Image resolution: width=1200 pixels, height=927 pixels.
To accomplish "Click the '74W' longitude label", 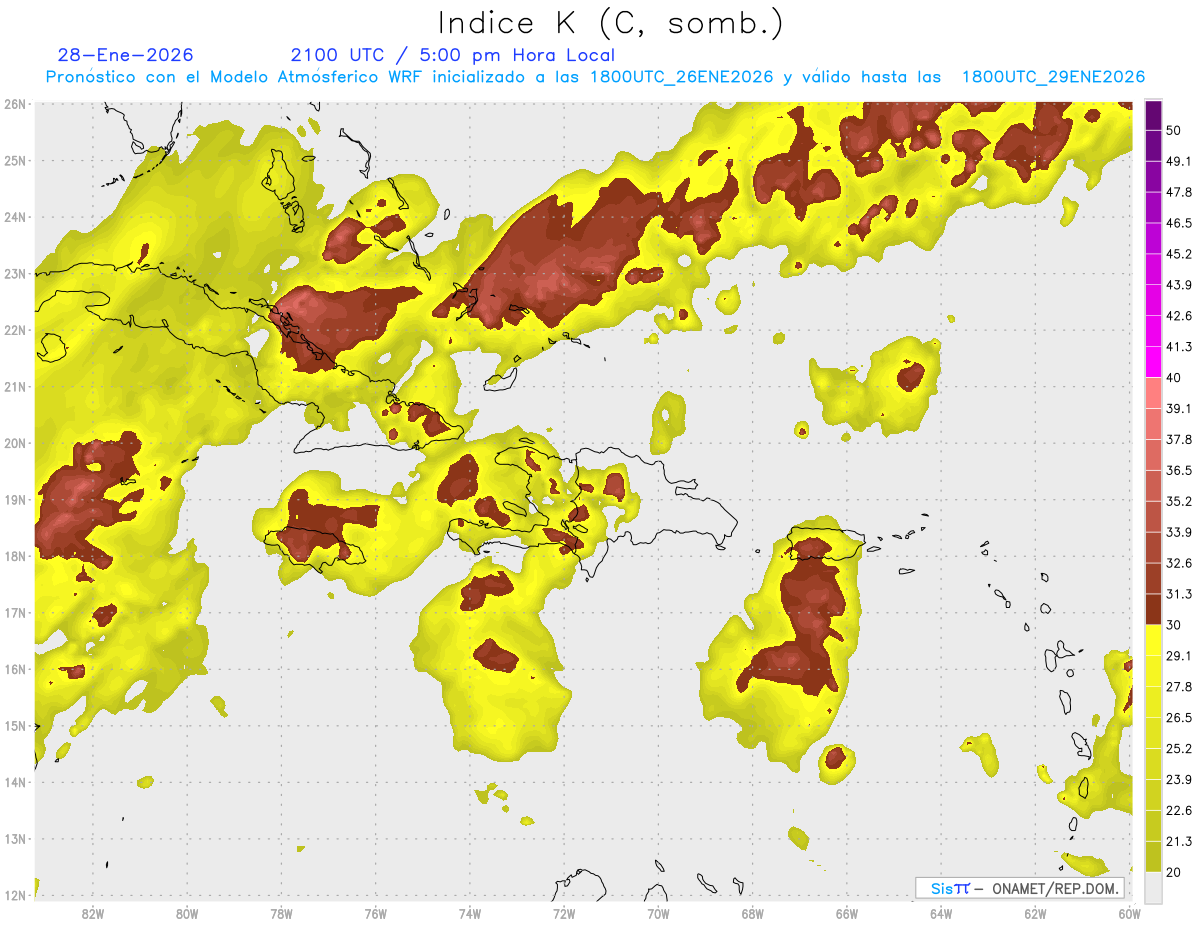I will [469, 913].
